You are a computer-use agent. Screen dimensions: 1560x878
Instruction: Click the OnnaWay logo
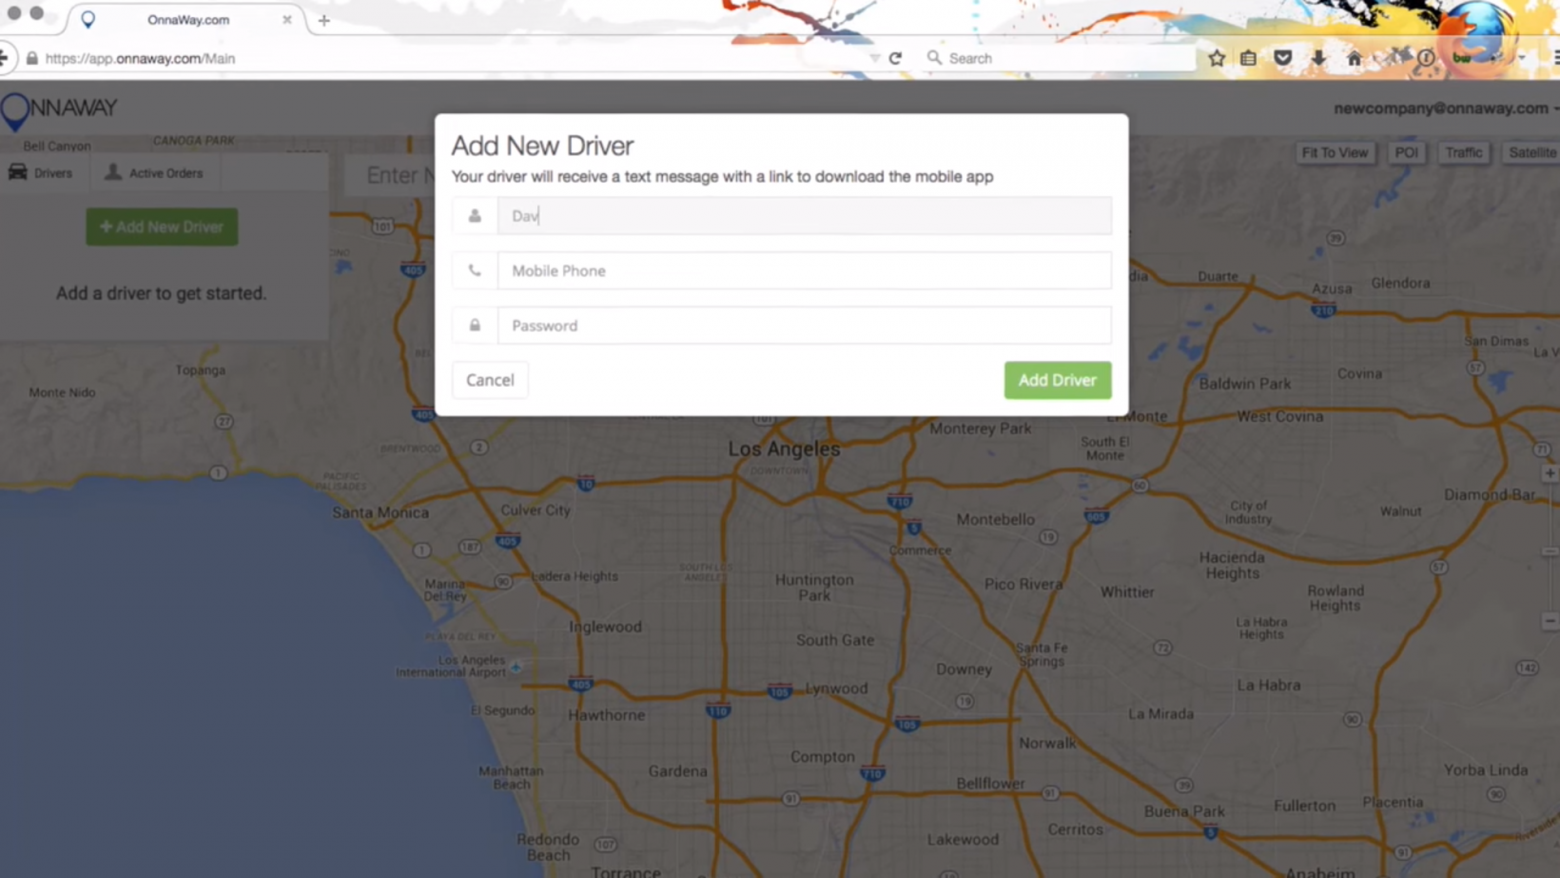click(59, 108)
